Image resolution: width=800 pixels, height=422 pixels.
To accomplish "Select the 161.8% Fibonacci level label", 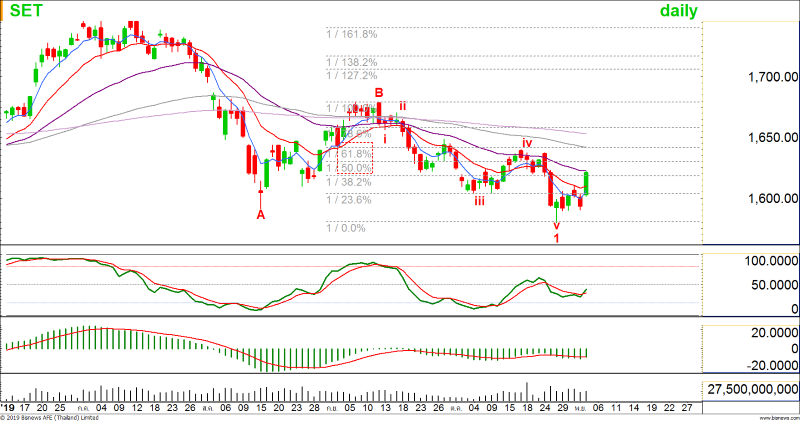I will 351,33.
